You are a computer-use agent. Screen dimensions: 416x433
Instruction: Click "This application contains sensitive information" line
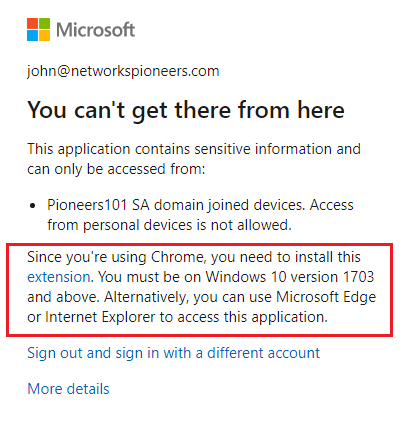pos(194,149)
